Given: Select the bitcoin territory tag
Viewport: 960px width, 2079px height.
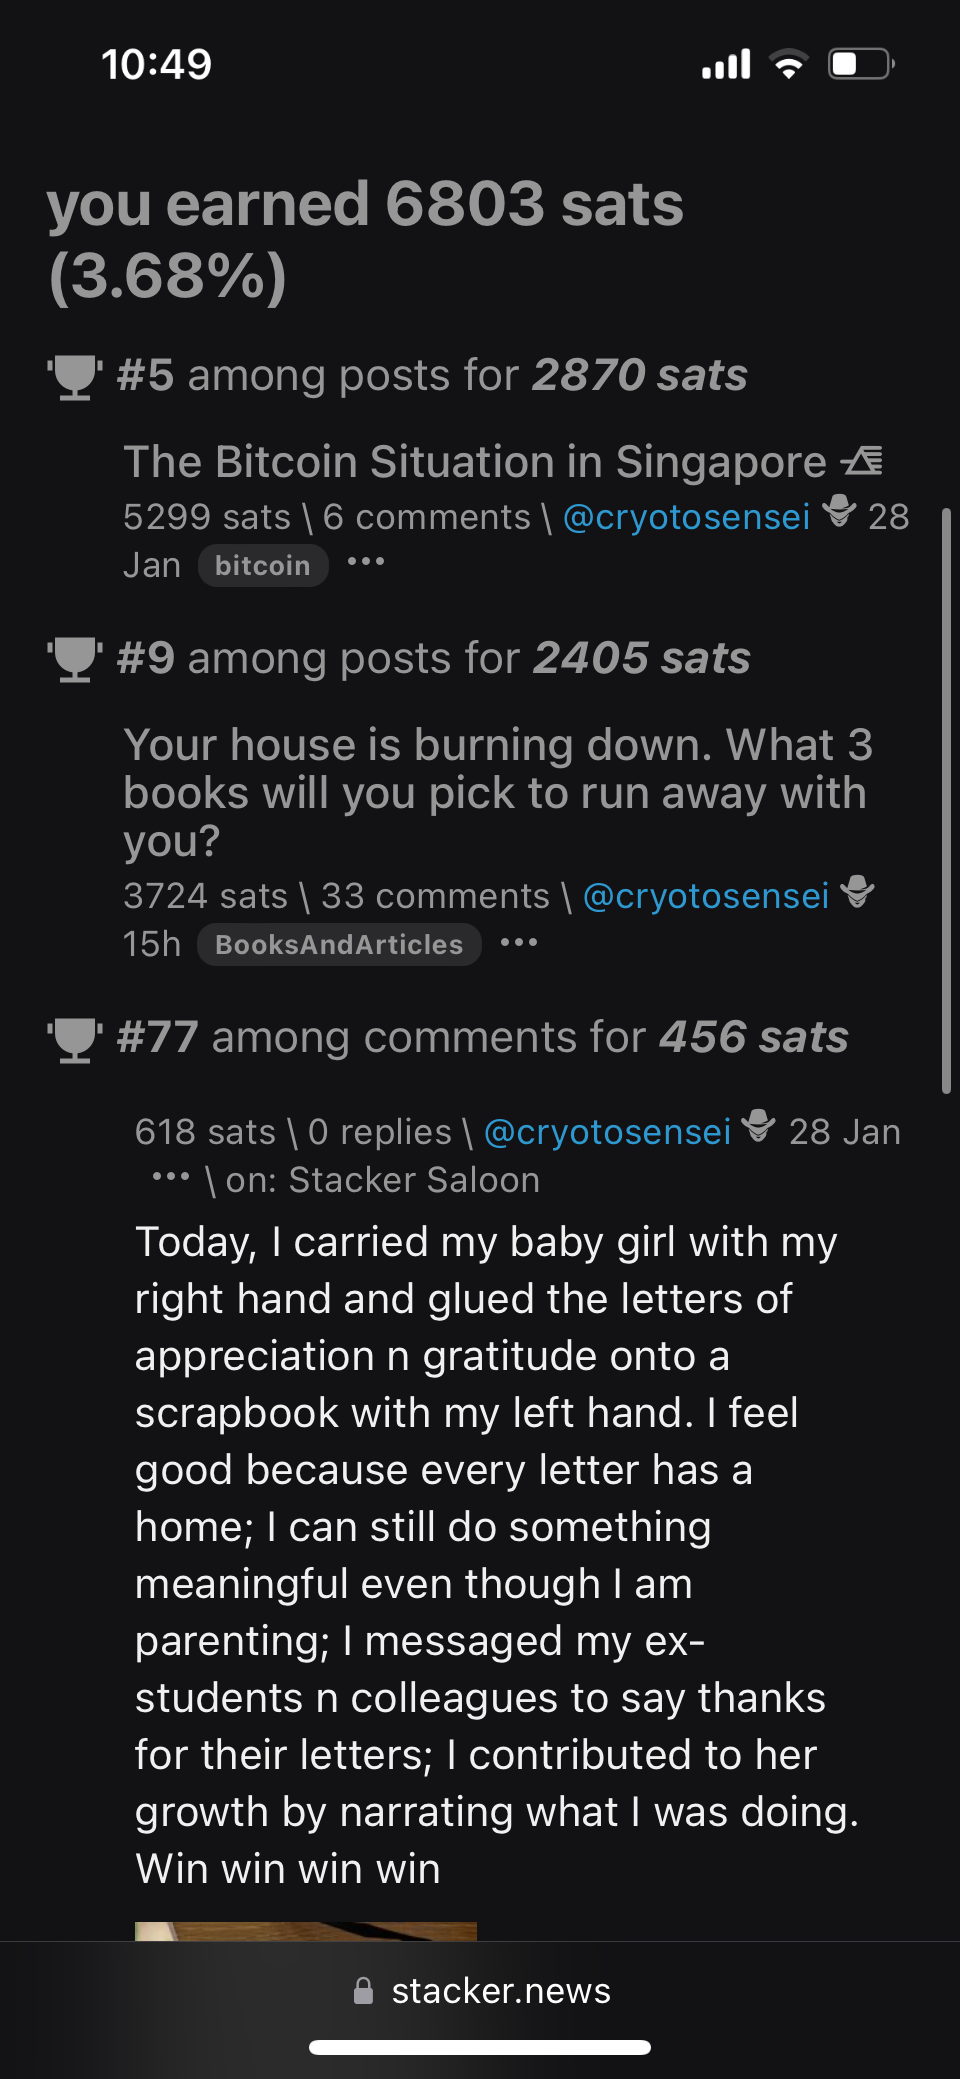Looking at the screenshot, I should click(x=263, y=566).
